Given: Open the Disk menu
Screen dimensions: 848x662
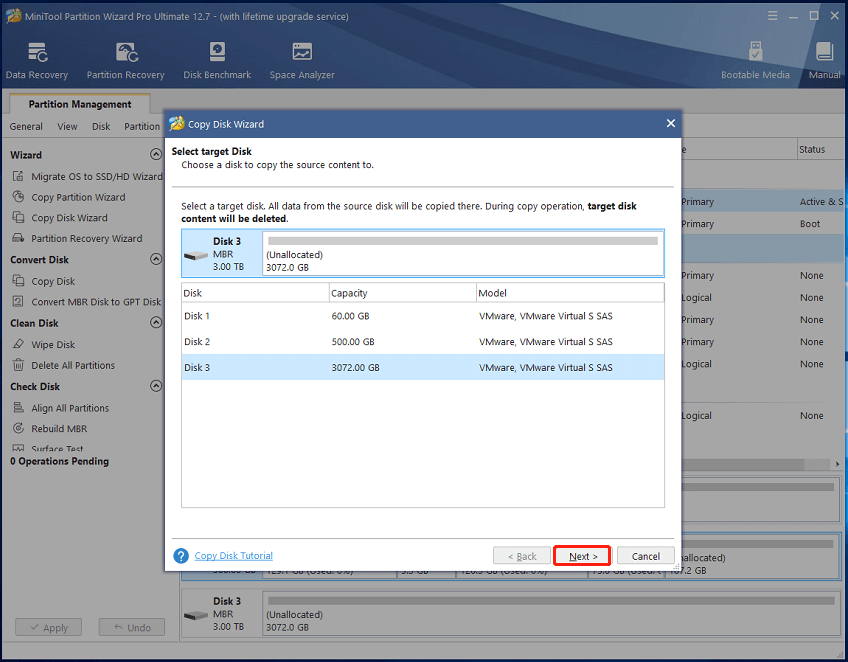Looking at the screenshot, I should point(101,126).
